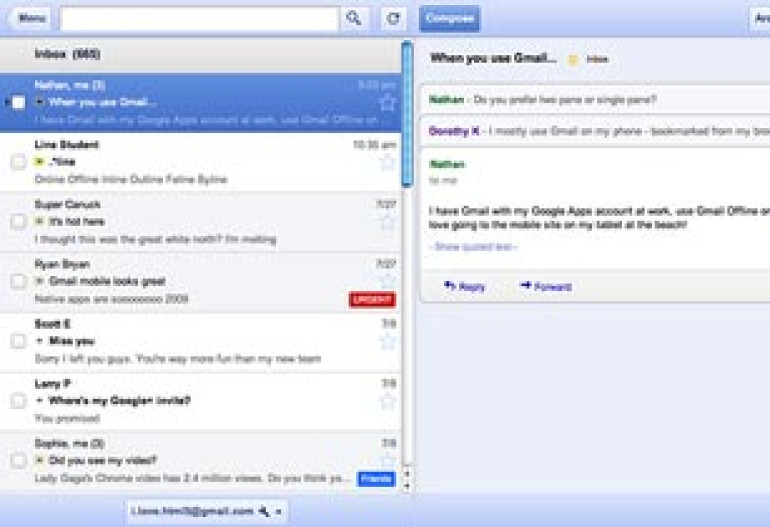Click importance marker beside 'Where's my Google+ invite?'
The width and height of the screenshot is (770, 527).
pos(40,401)
